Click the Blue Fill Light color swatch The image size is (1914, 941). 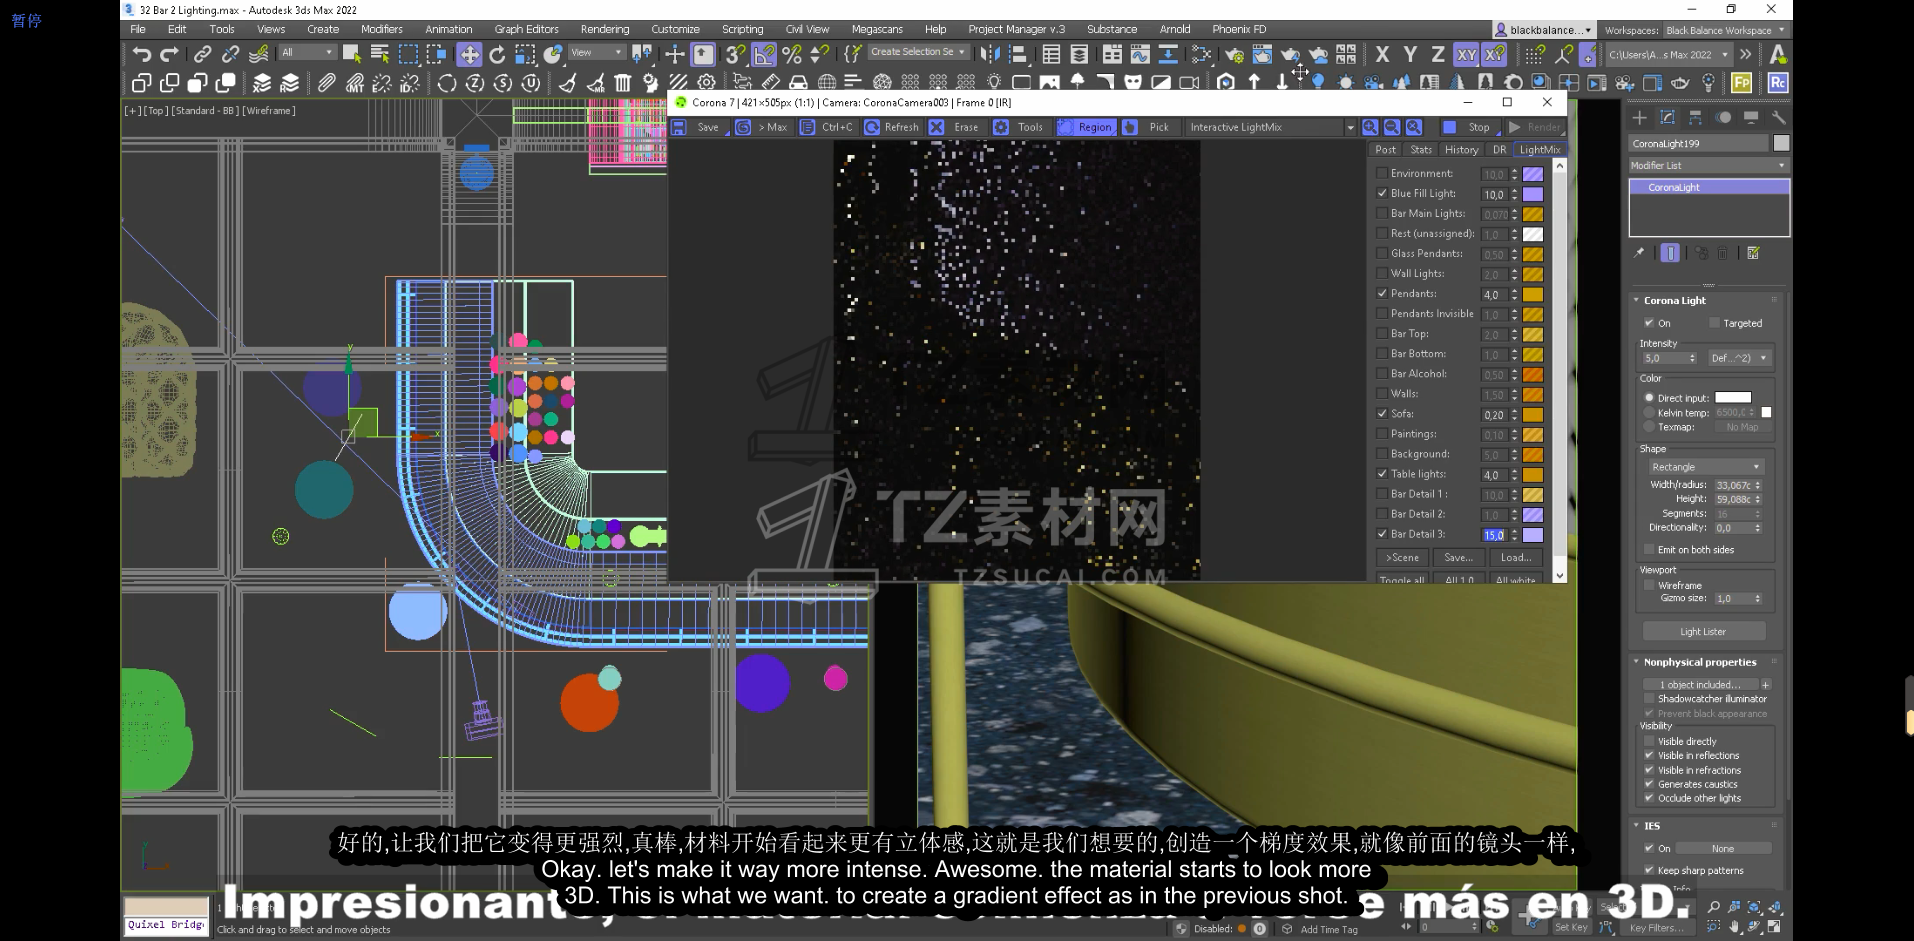(1532, 194)
